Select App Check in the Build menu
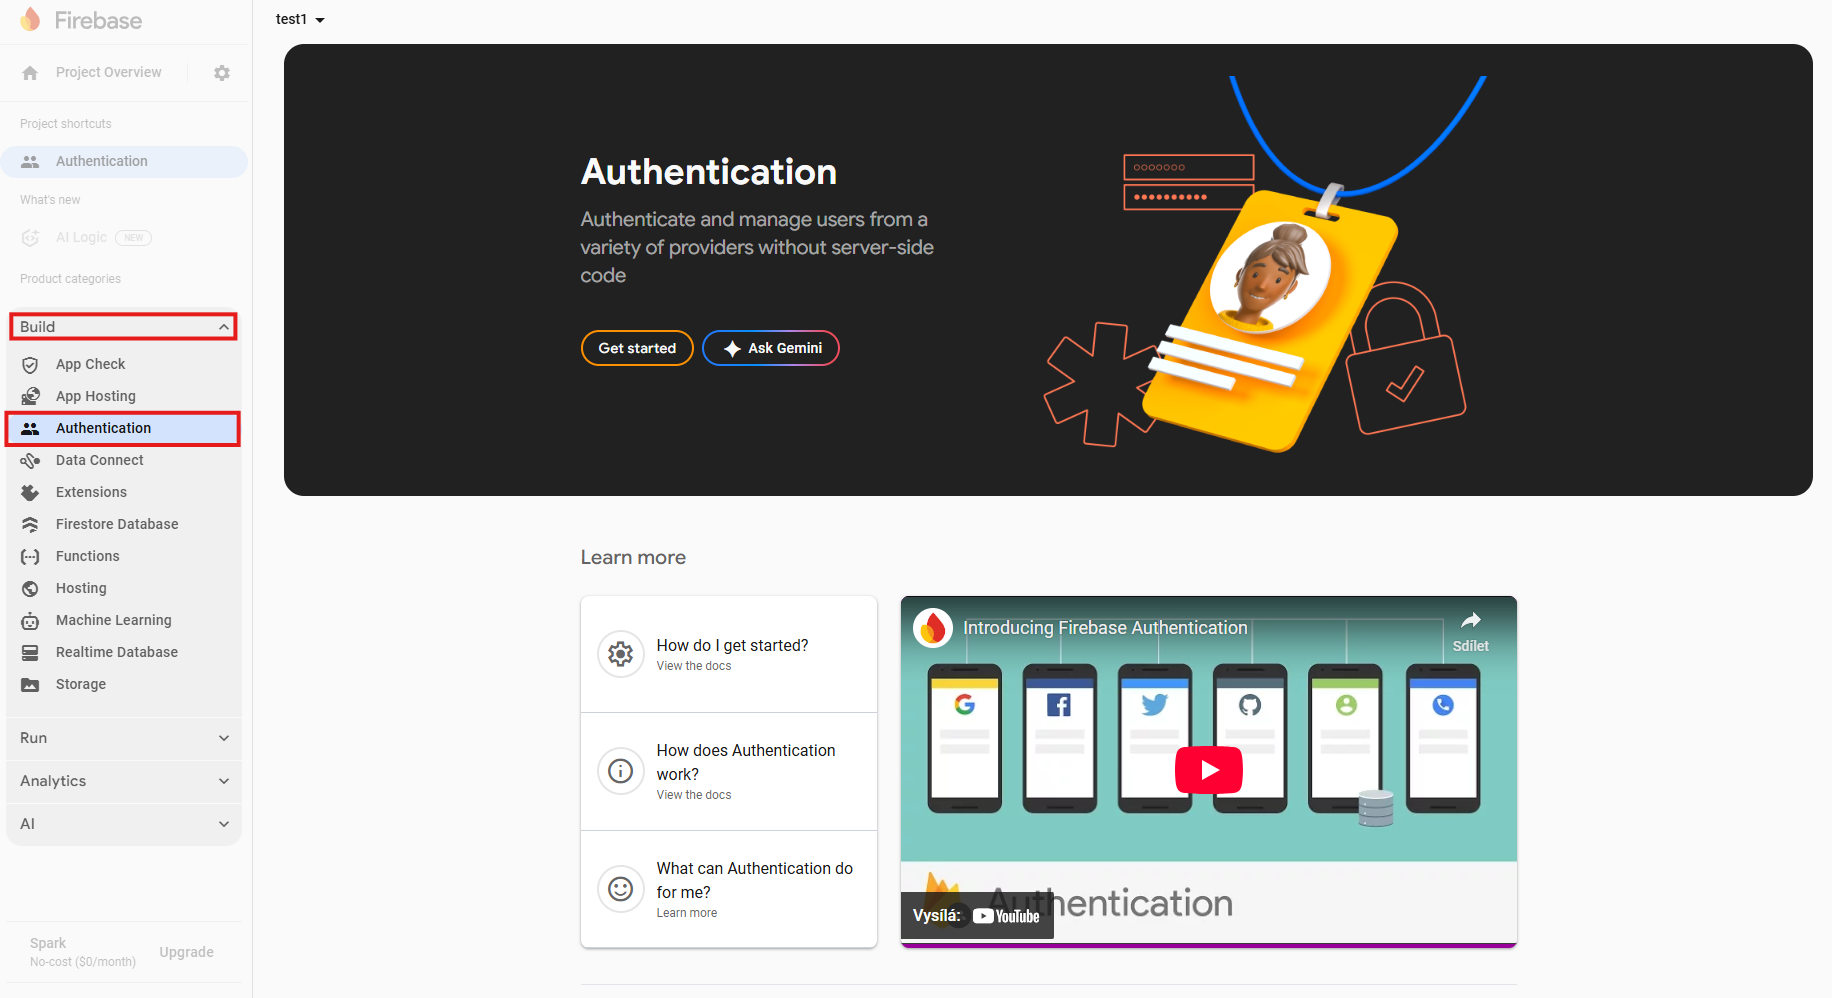 click(x=124, y=364)
